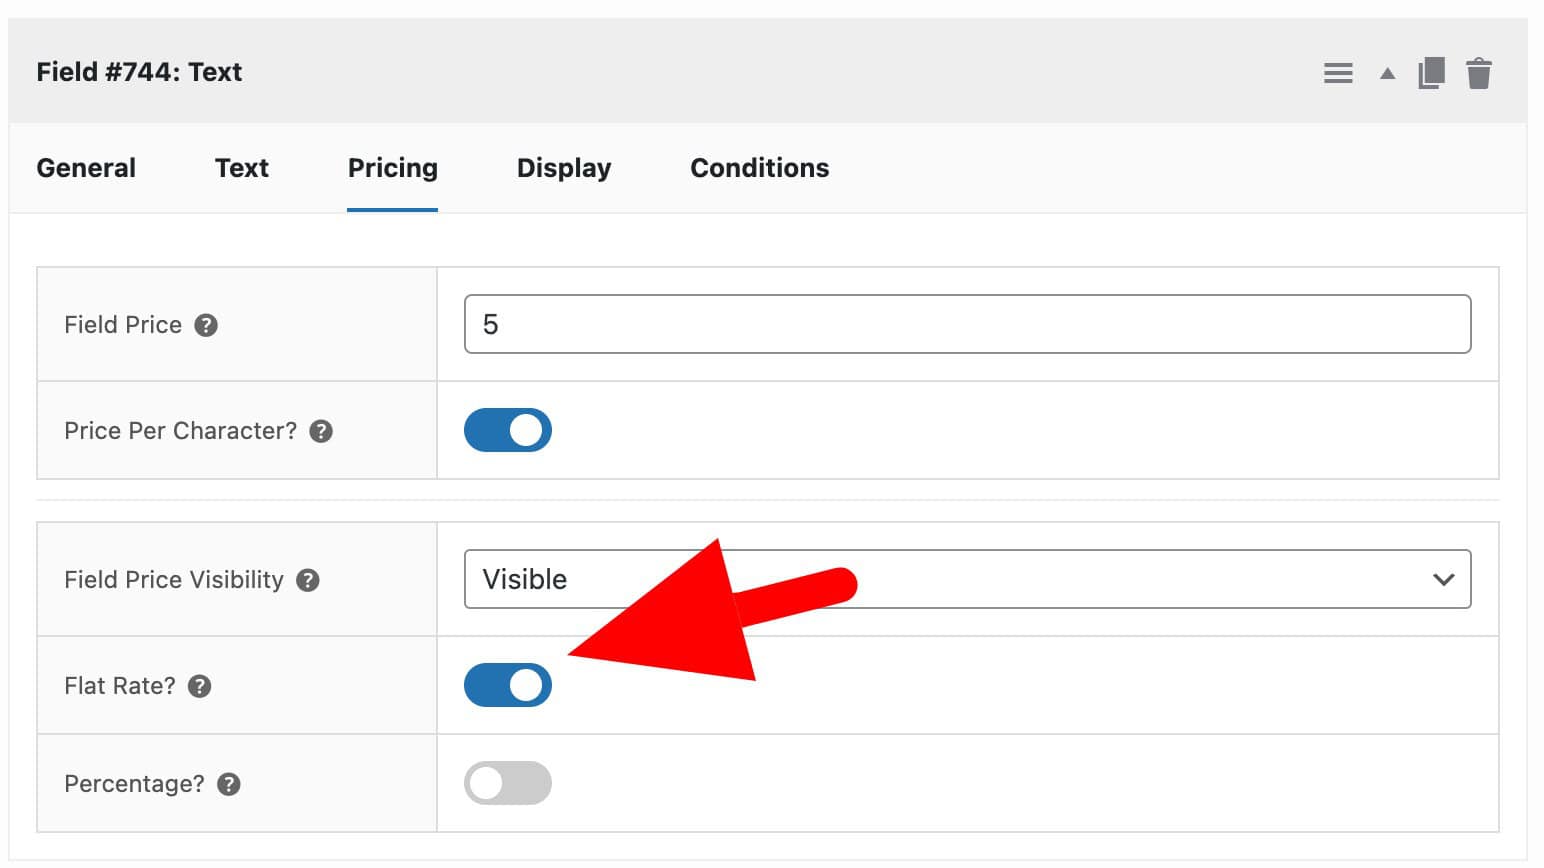Click the chevron on the Visible dropdown
This screenshot has height=868, width=1544.
pyautogui.click(x=1443, y=579)
